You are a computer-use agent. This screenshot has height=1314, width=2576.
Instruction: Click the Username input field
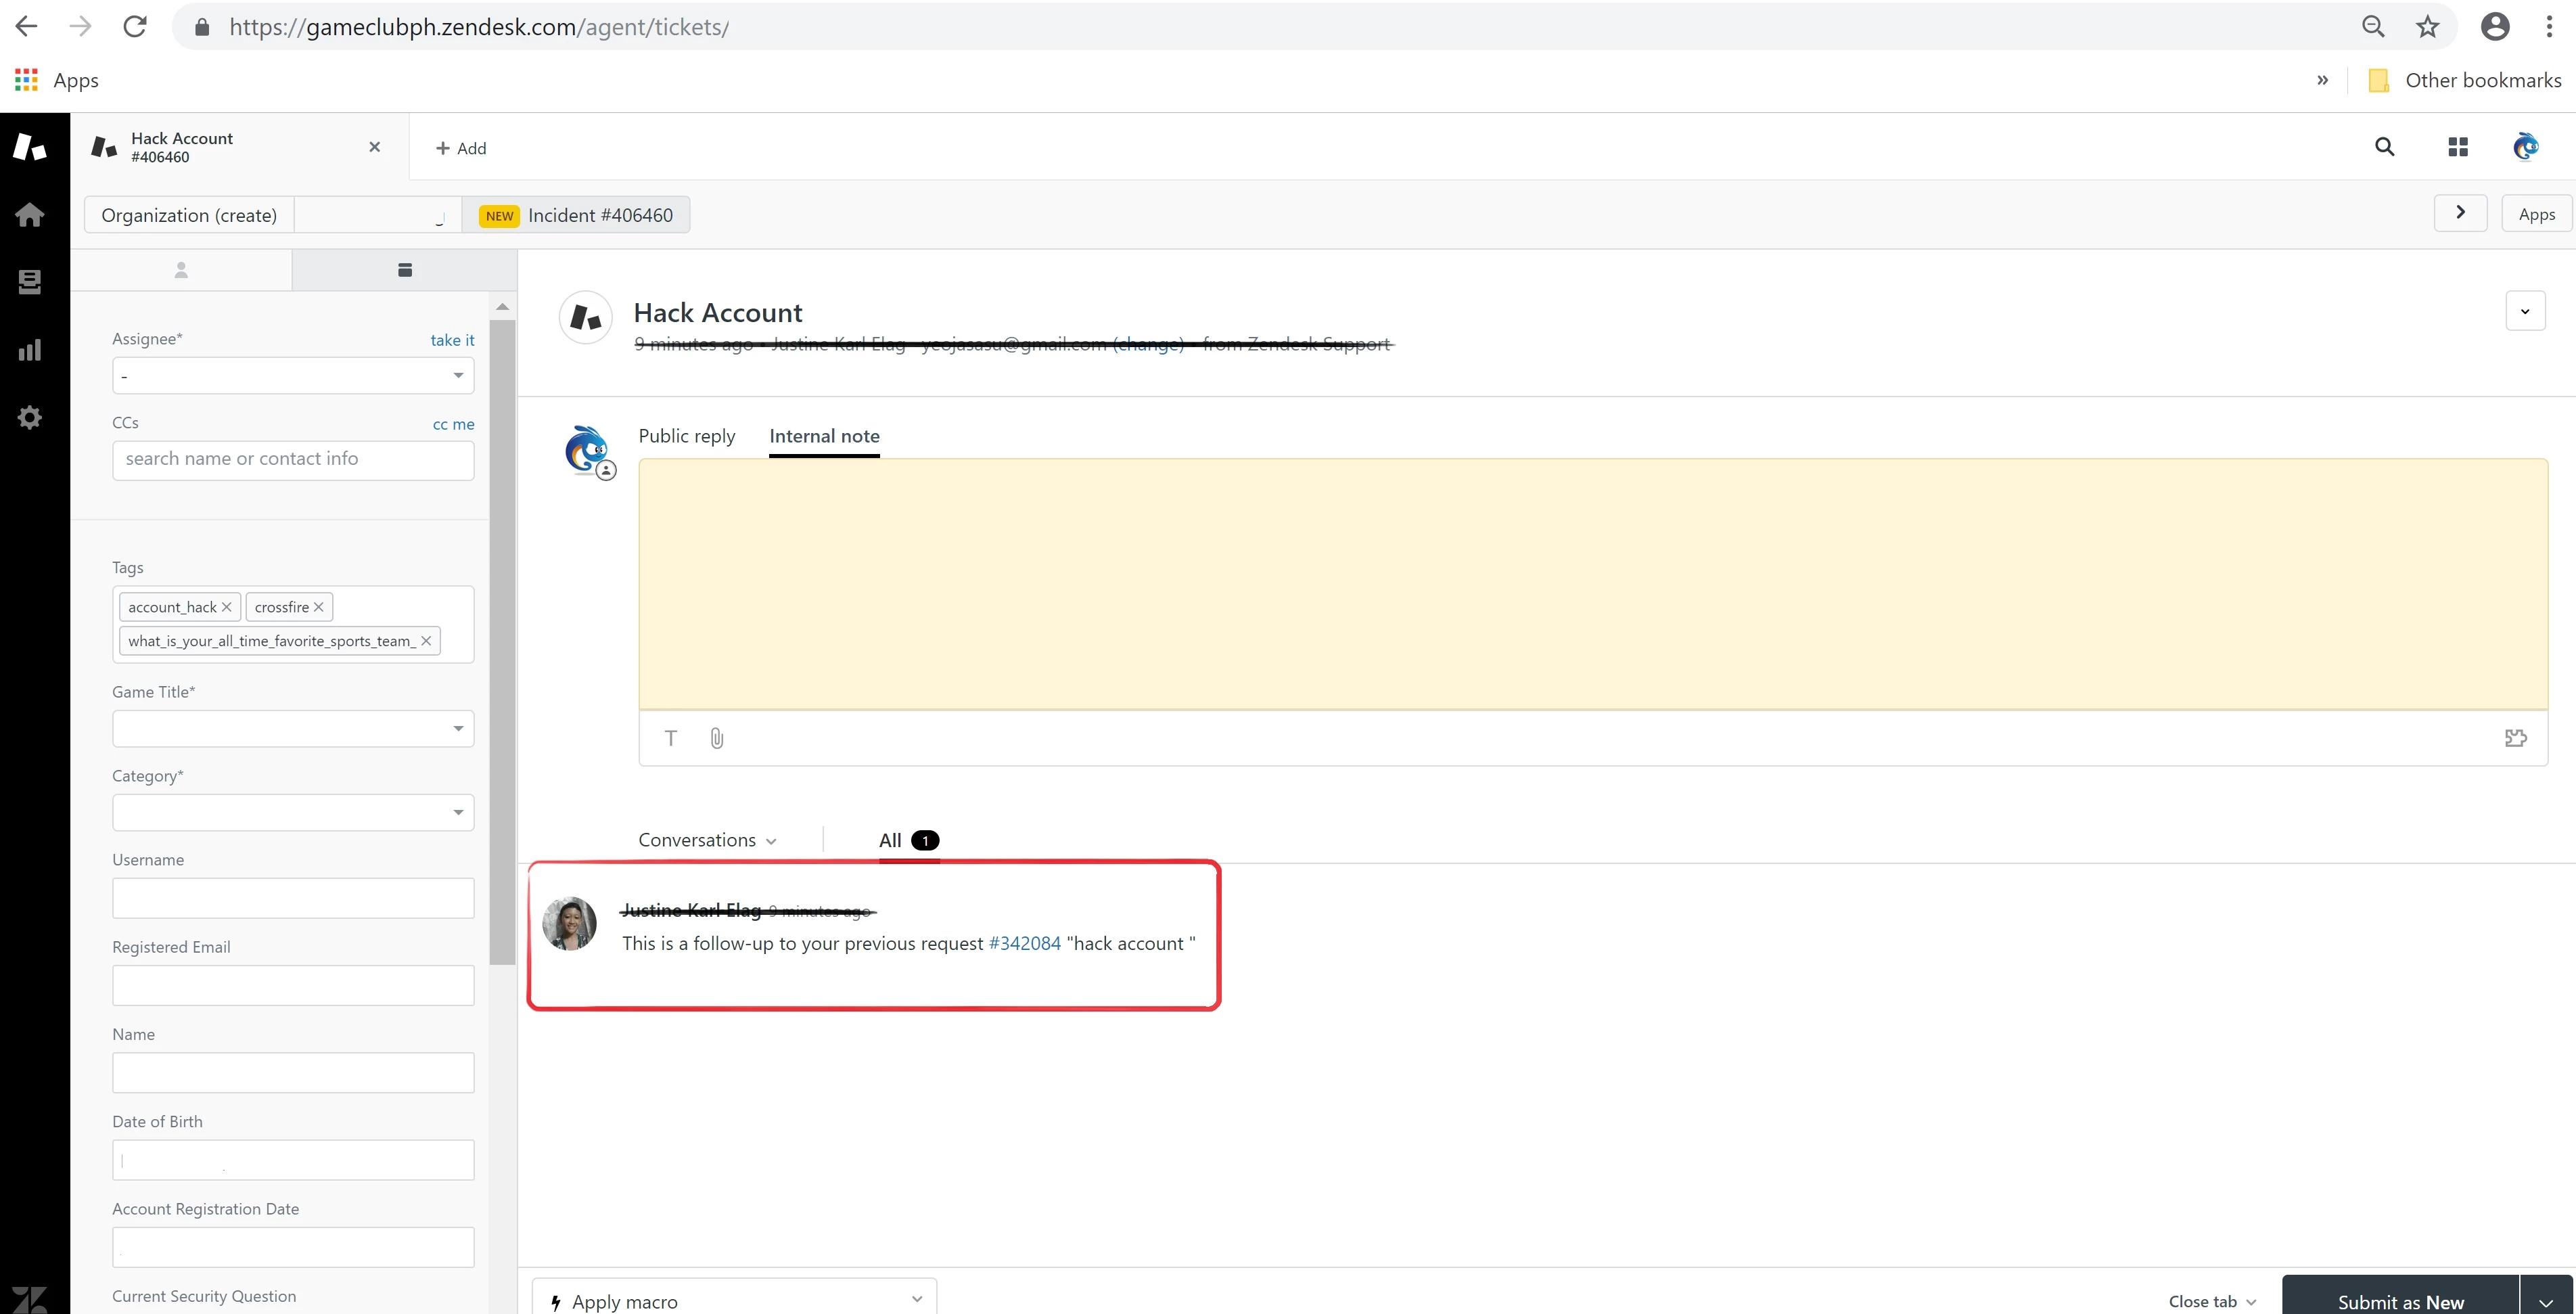(293, 898)
